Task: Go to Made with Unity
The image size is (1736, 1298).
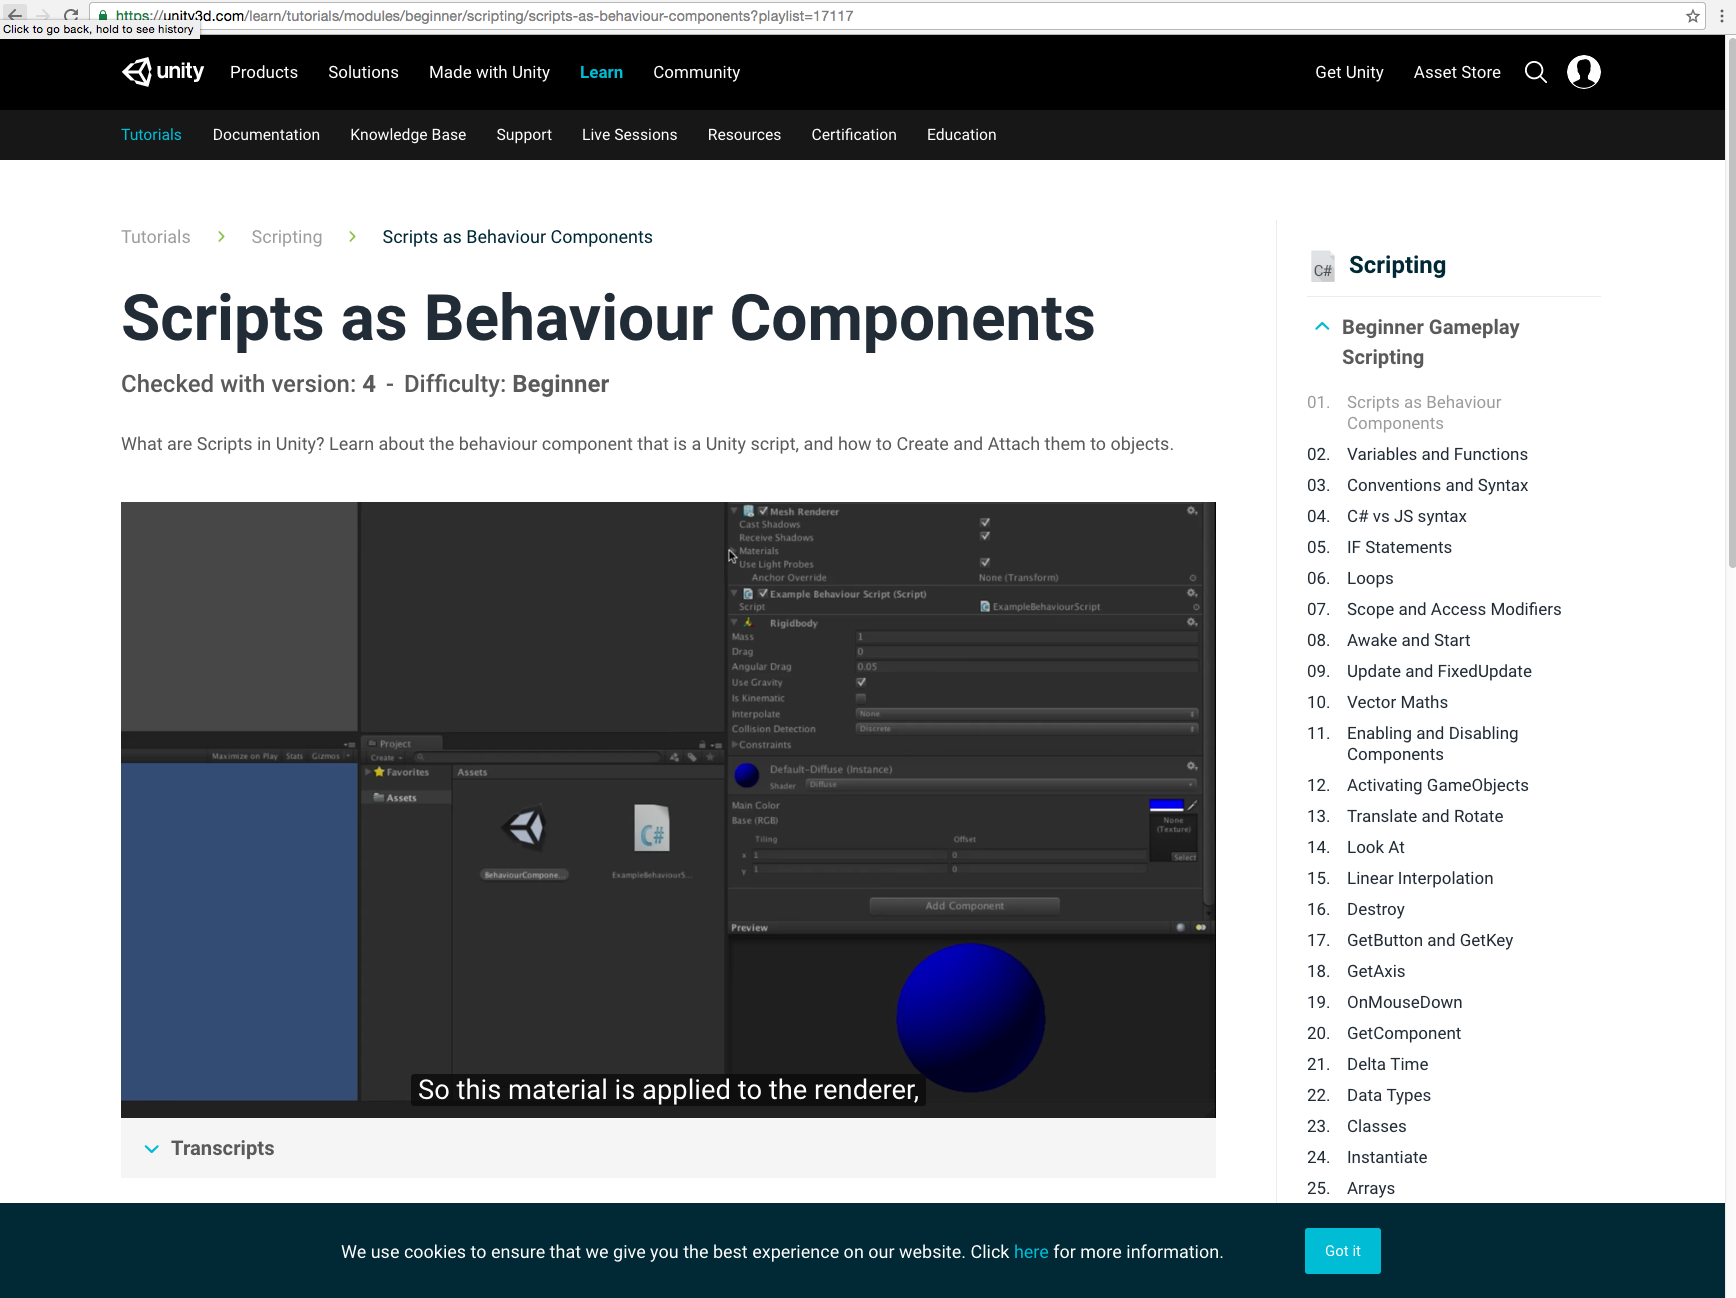Action: 489,72
